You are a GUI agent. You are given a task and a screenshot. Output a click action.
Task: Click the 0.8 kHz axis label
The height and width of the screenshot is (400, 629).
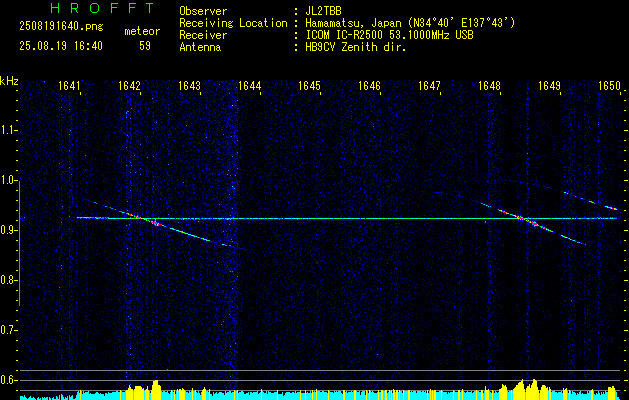point(8,280)
